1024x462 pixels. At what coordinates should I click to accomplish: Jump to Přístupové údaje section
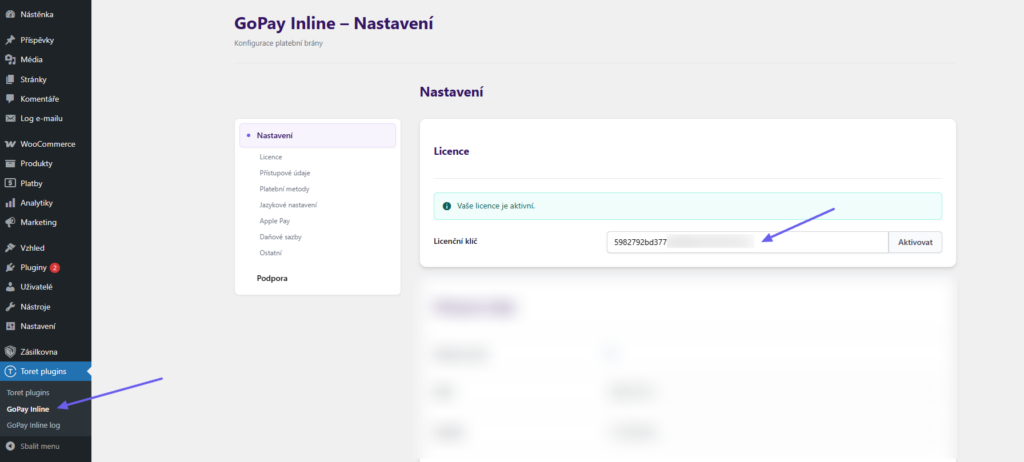pos(284,173)
